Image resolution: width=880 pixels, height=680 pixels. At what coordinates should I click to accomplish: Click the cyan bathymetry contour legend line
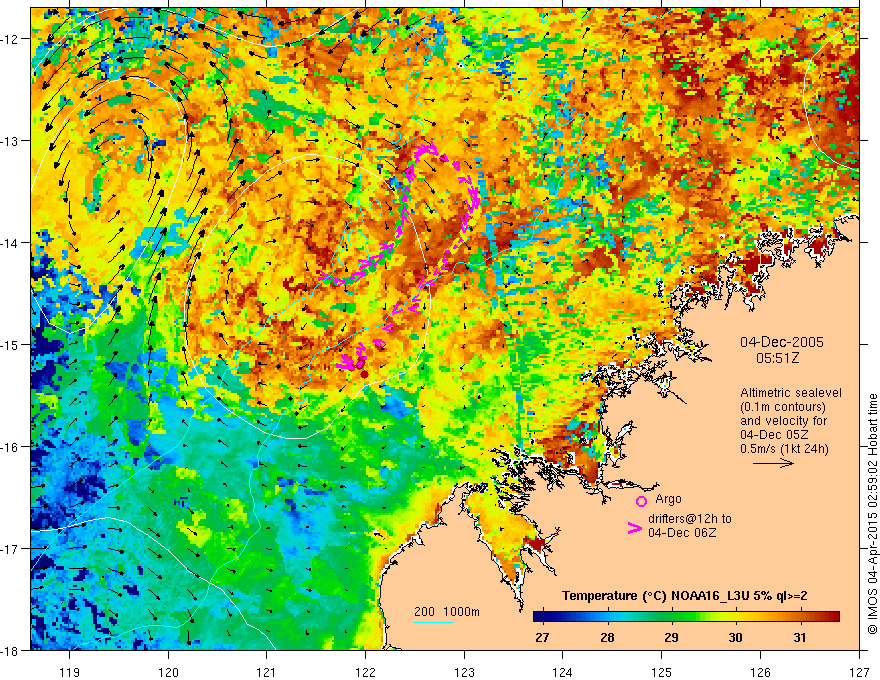point(434,622)
